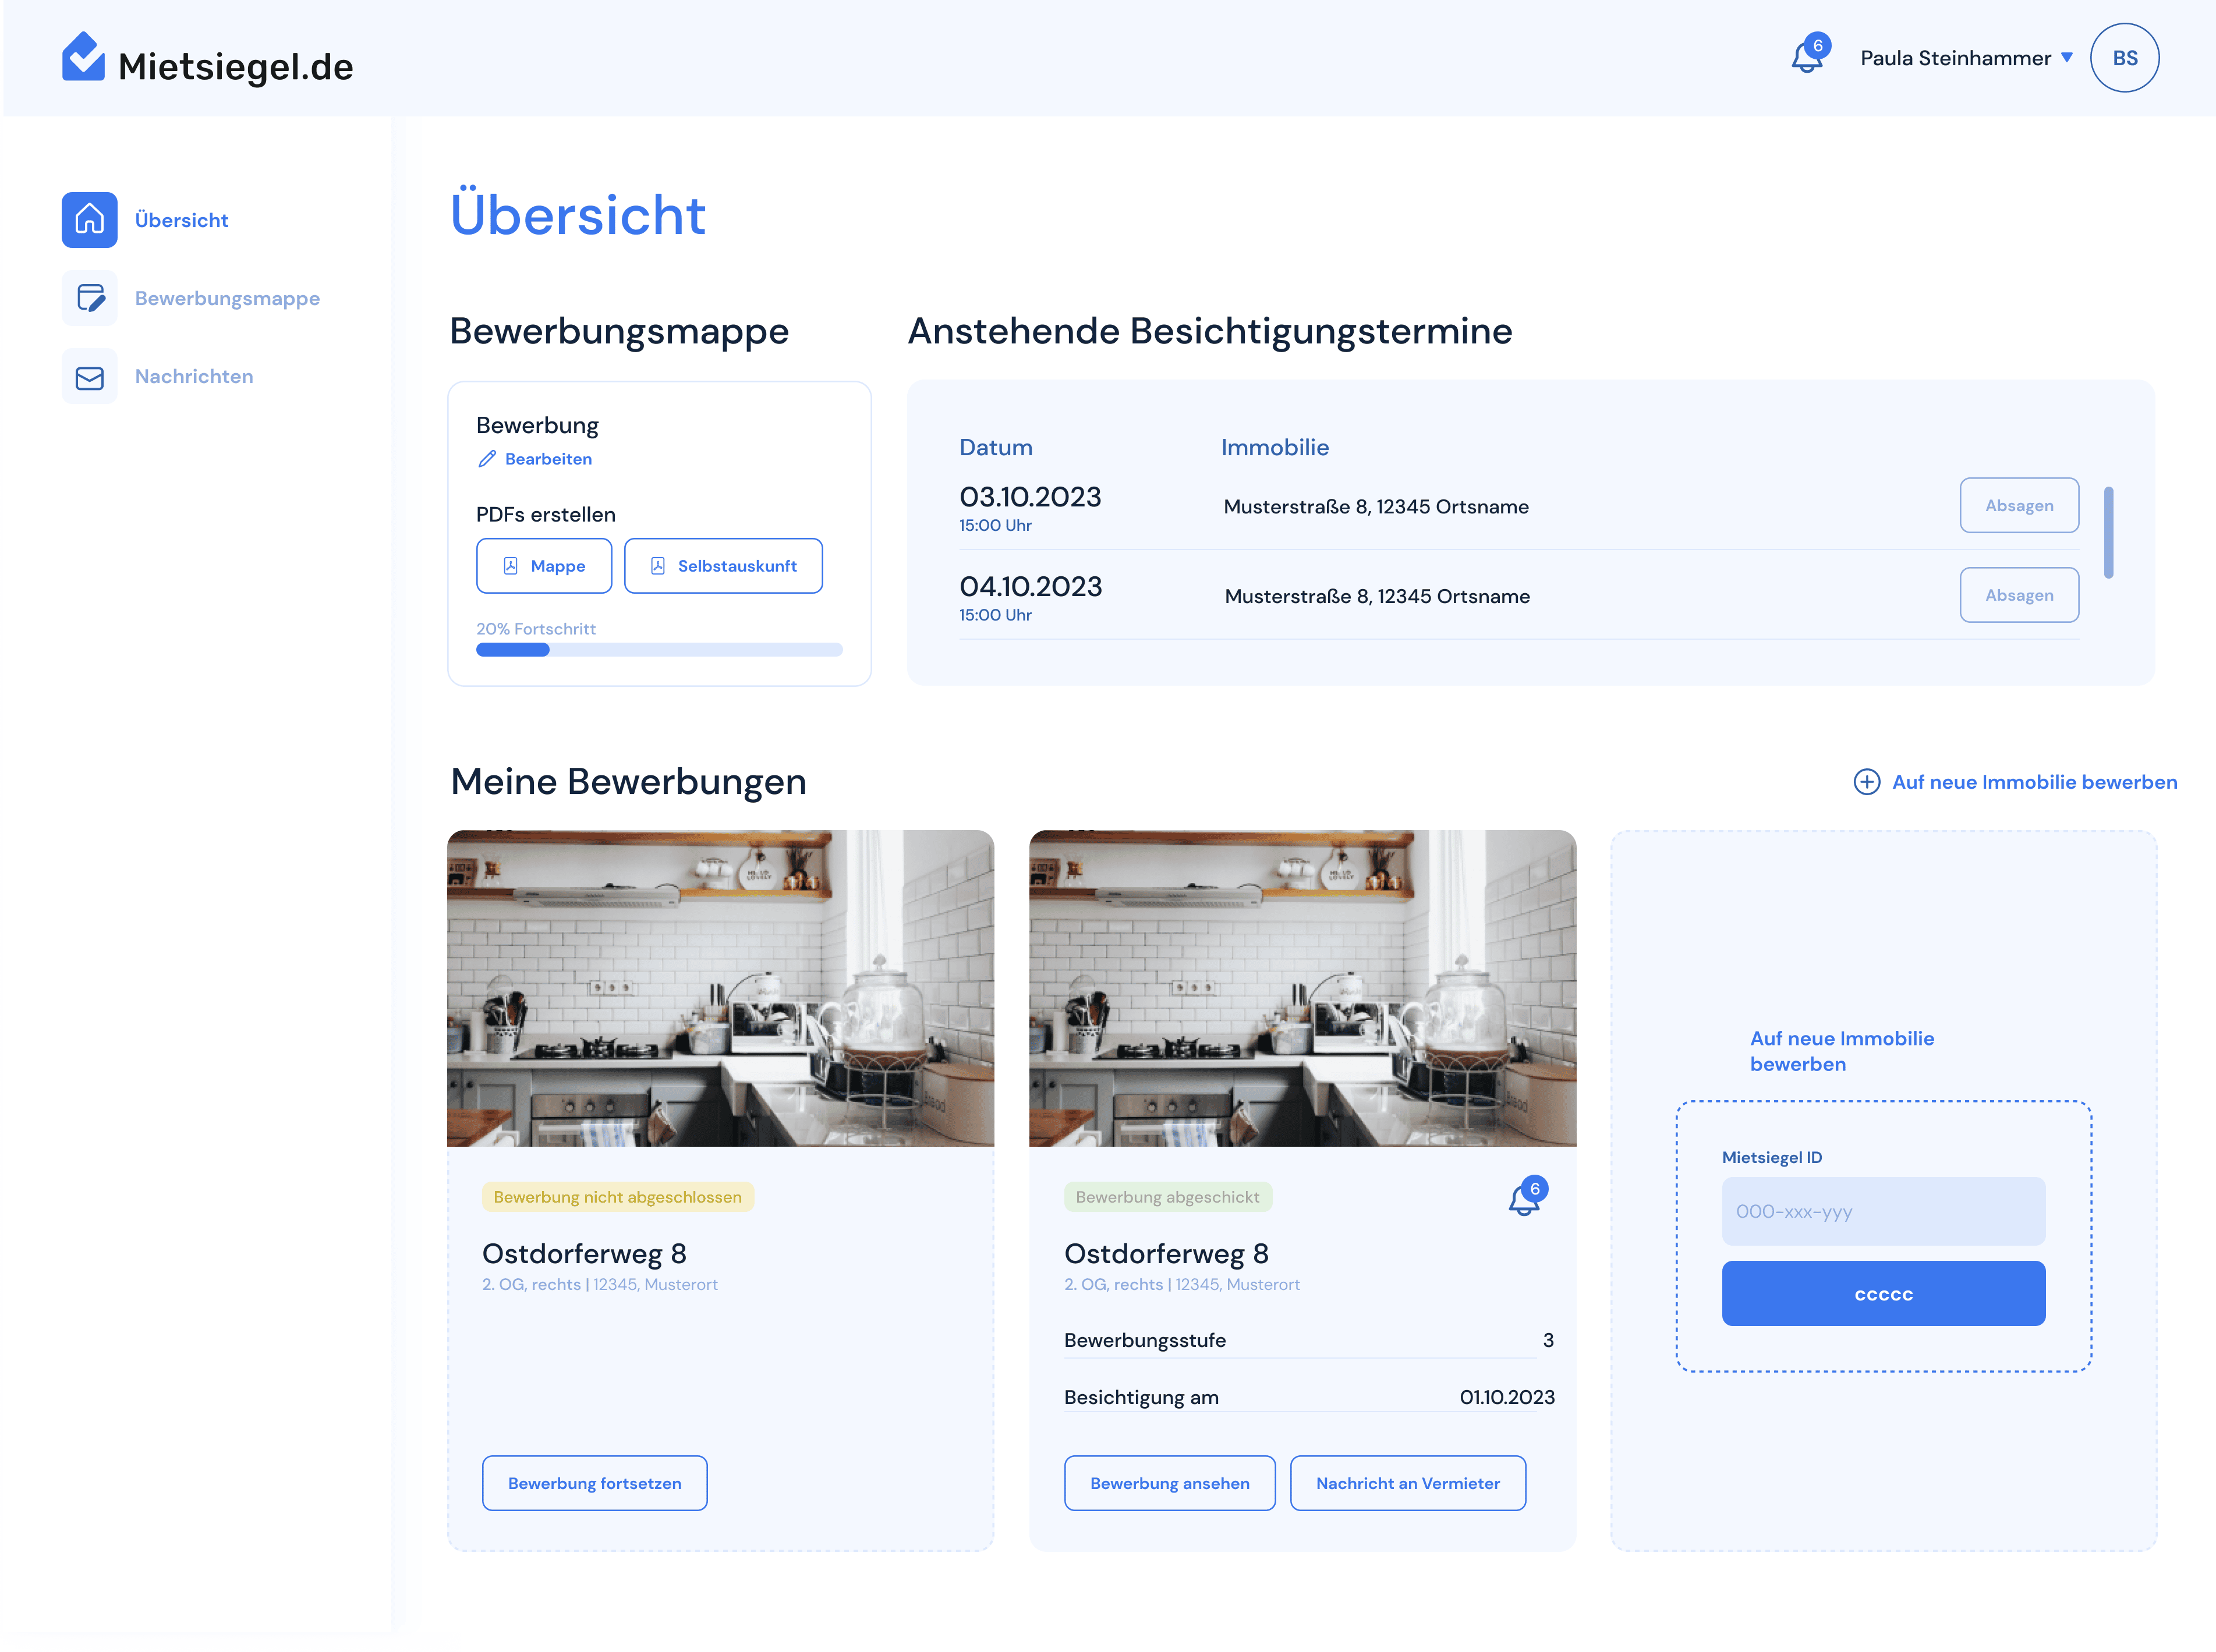Click the plus circle icon above cards
This screenshot has height=1652, width=2216.
(1866, 782)
